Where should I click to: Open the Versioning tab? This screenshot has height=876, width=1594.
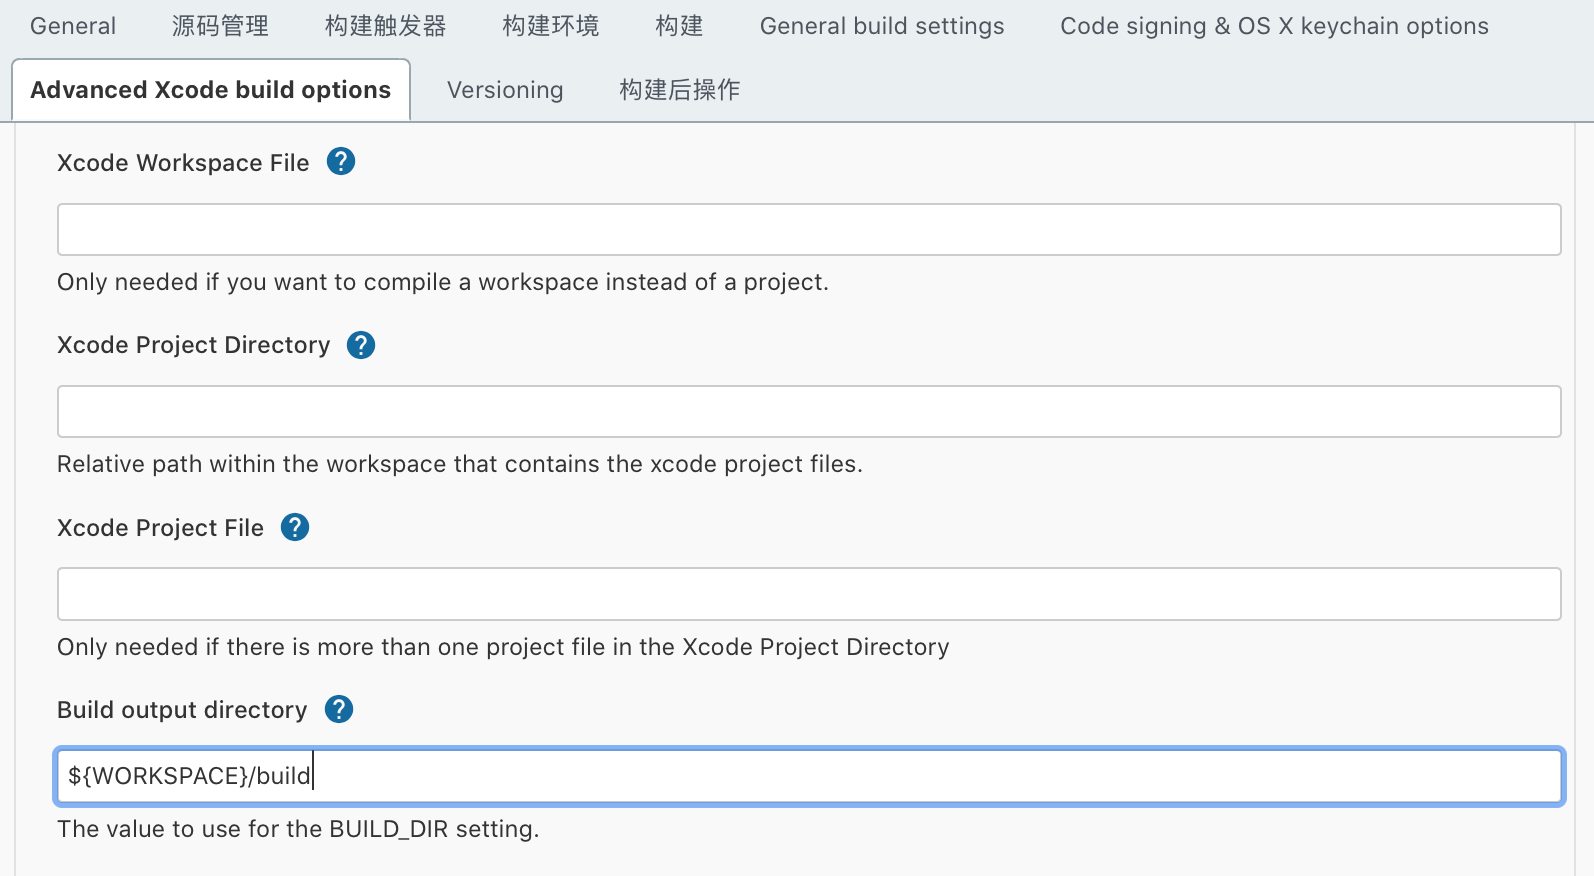click(x=505, y=90)
